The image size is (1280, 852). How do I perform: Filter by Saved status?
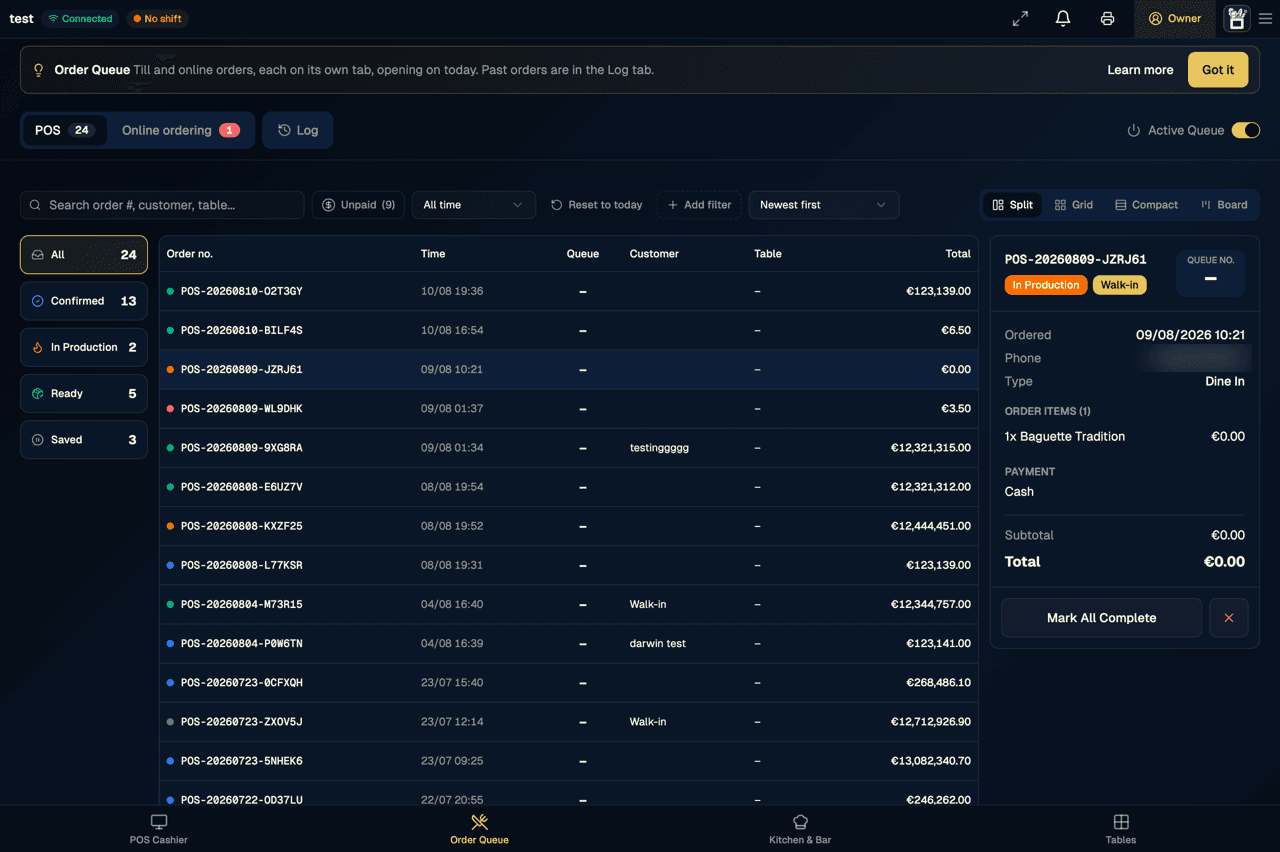(84, 440)
